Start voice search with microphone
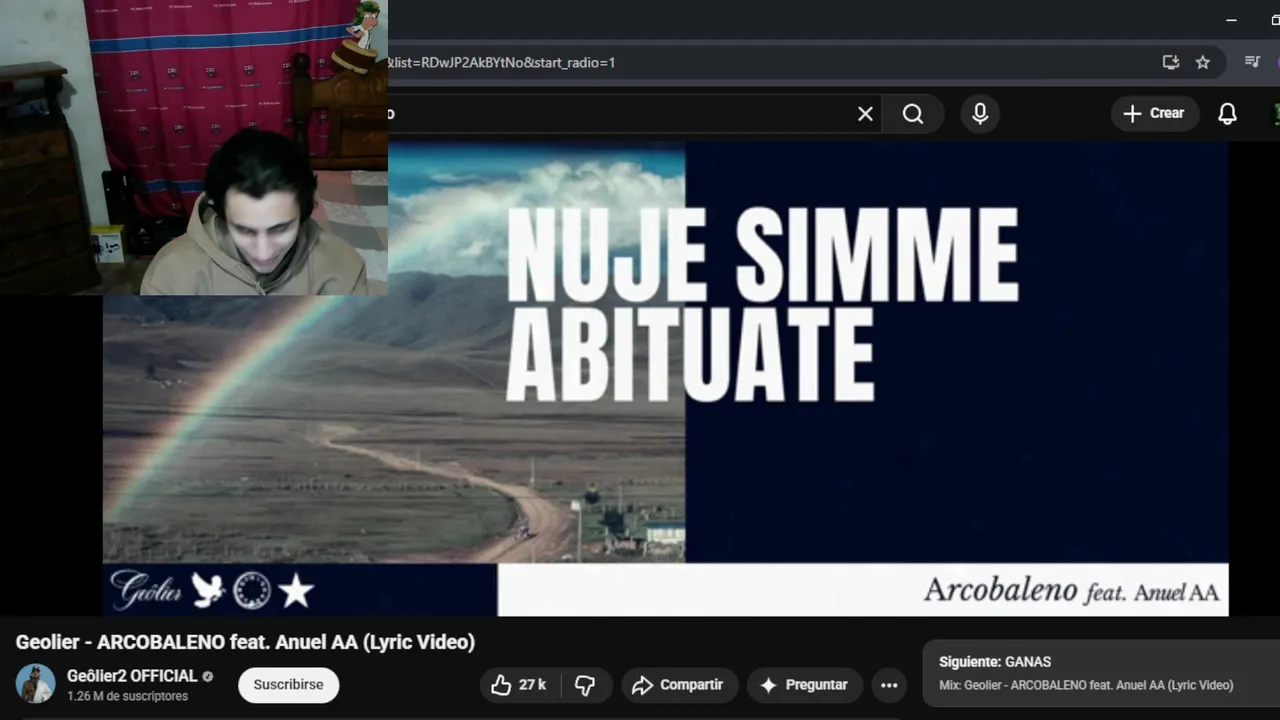Viewport: 1280px width, 720px height. [980, 114]
